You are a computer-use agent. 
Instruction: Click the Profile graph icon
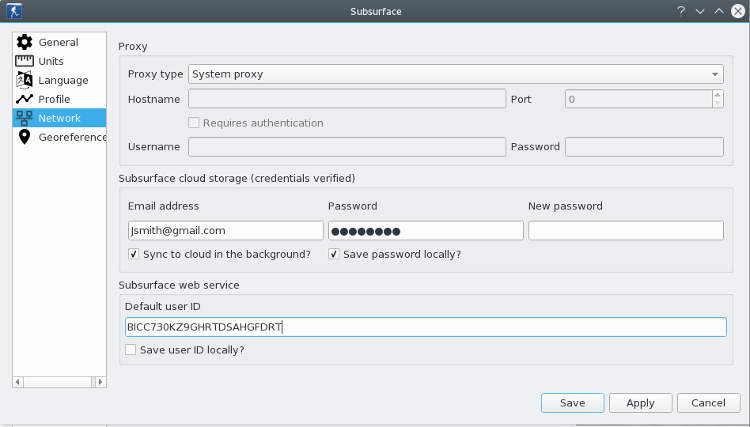pyautogui.click(x=24, y=99)
